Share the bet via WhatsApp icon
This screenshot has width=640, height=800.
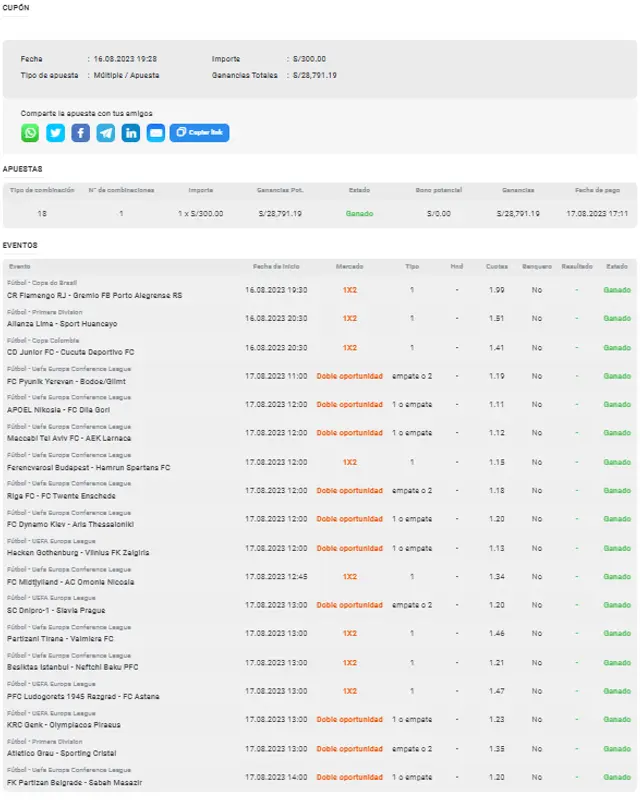pos(30,133)
